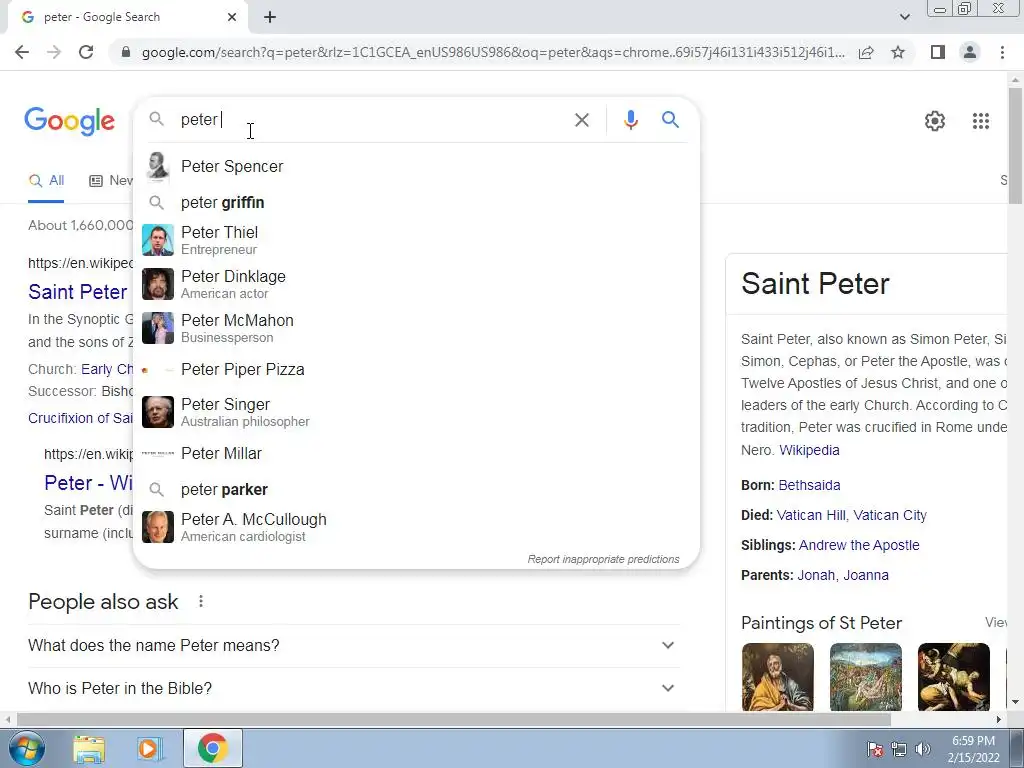Open browser side panel icon

[938, 52]
